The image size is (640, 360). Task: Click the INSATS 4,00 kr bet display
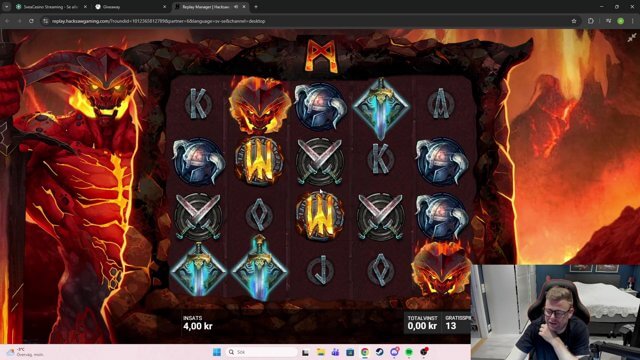pos(198,322)
